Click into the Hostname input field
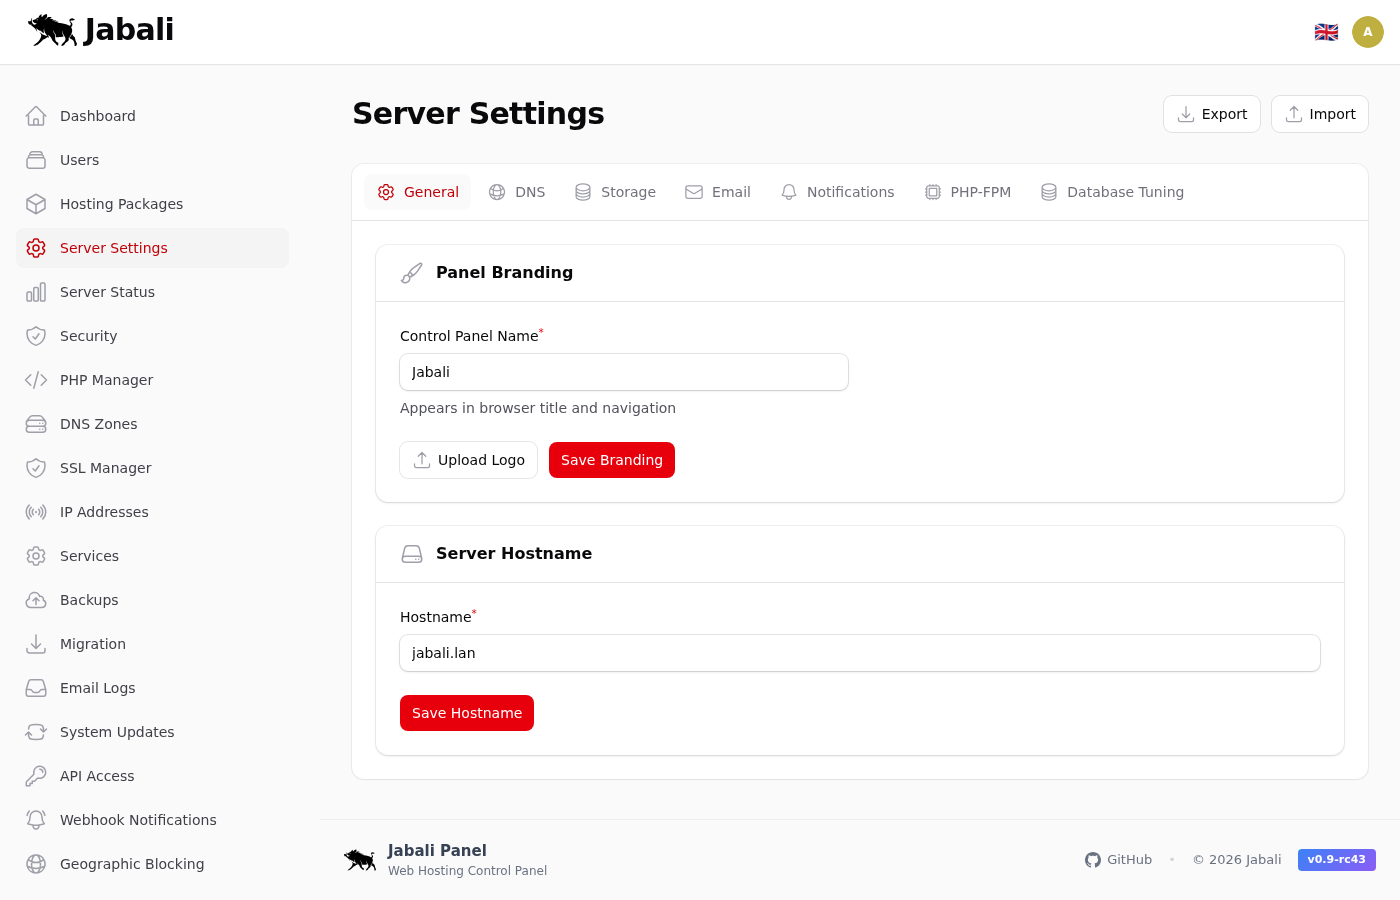 click(x=860, y=653)
